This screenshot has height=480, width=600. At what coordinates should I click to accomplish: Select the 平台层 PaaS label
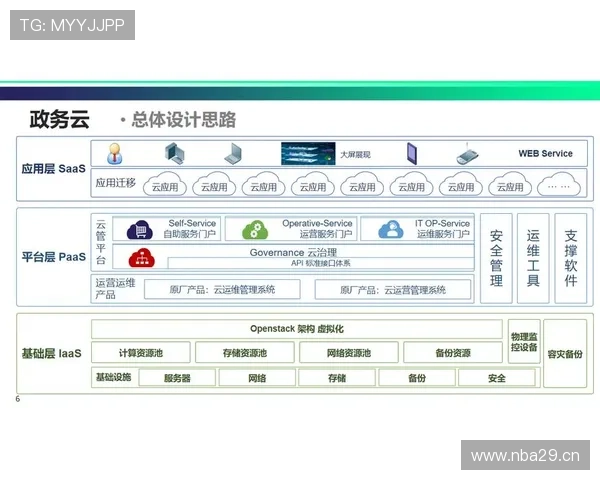click(x=54, y=257)
